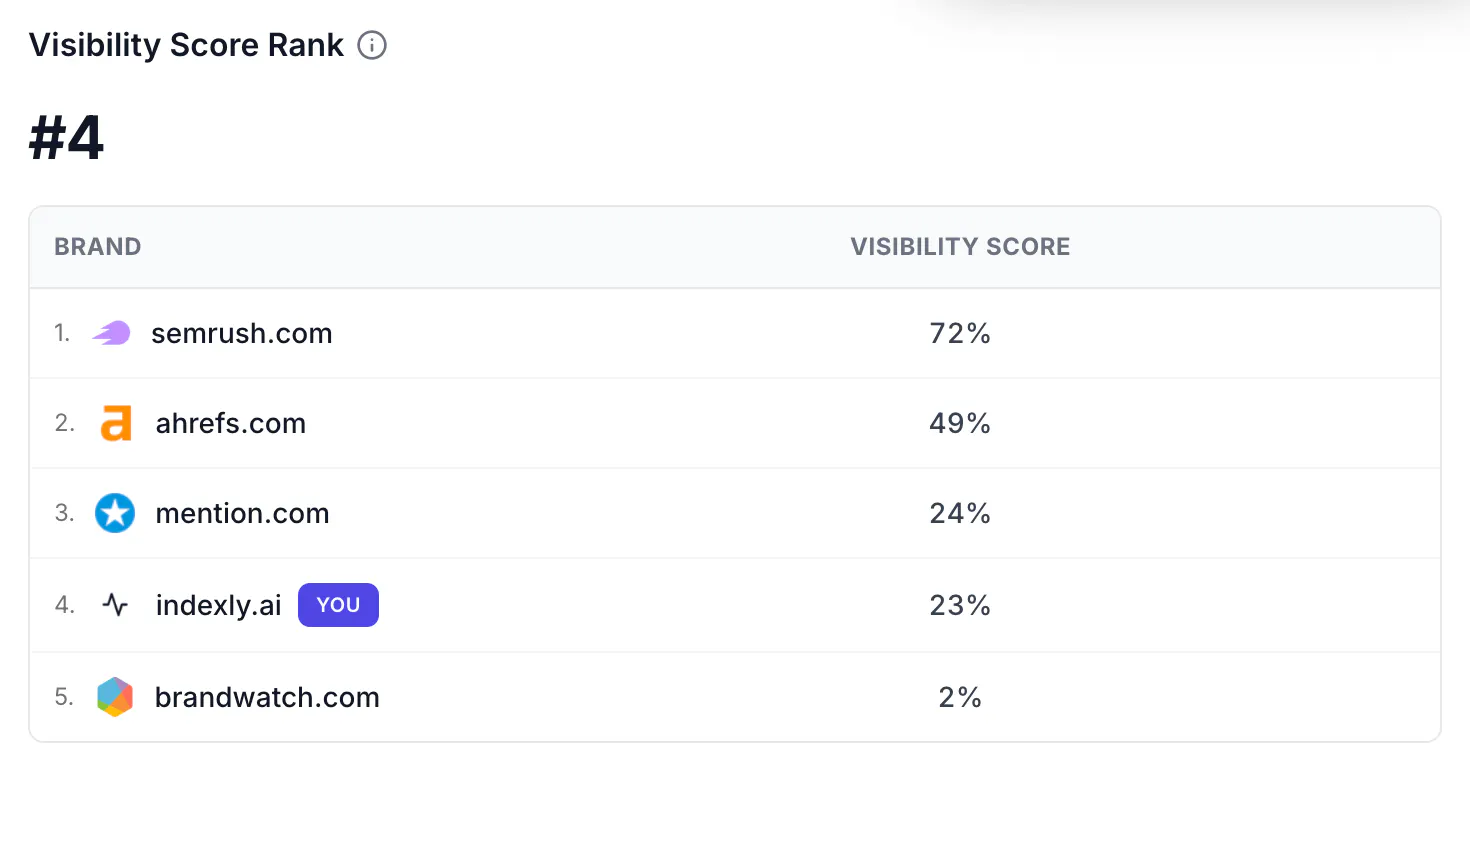Open the brandwatch.com brand entry
This screenshot has width=1470, height=842.
click(267, 697)
